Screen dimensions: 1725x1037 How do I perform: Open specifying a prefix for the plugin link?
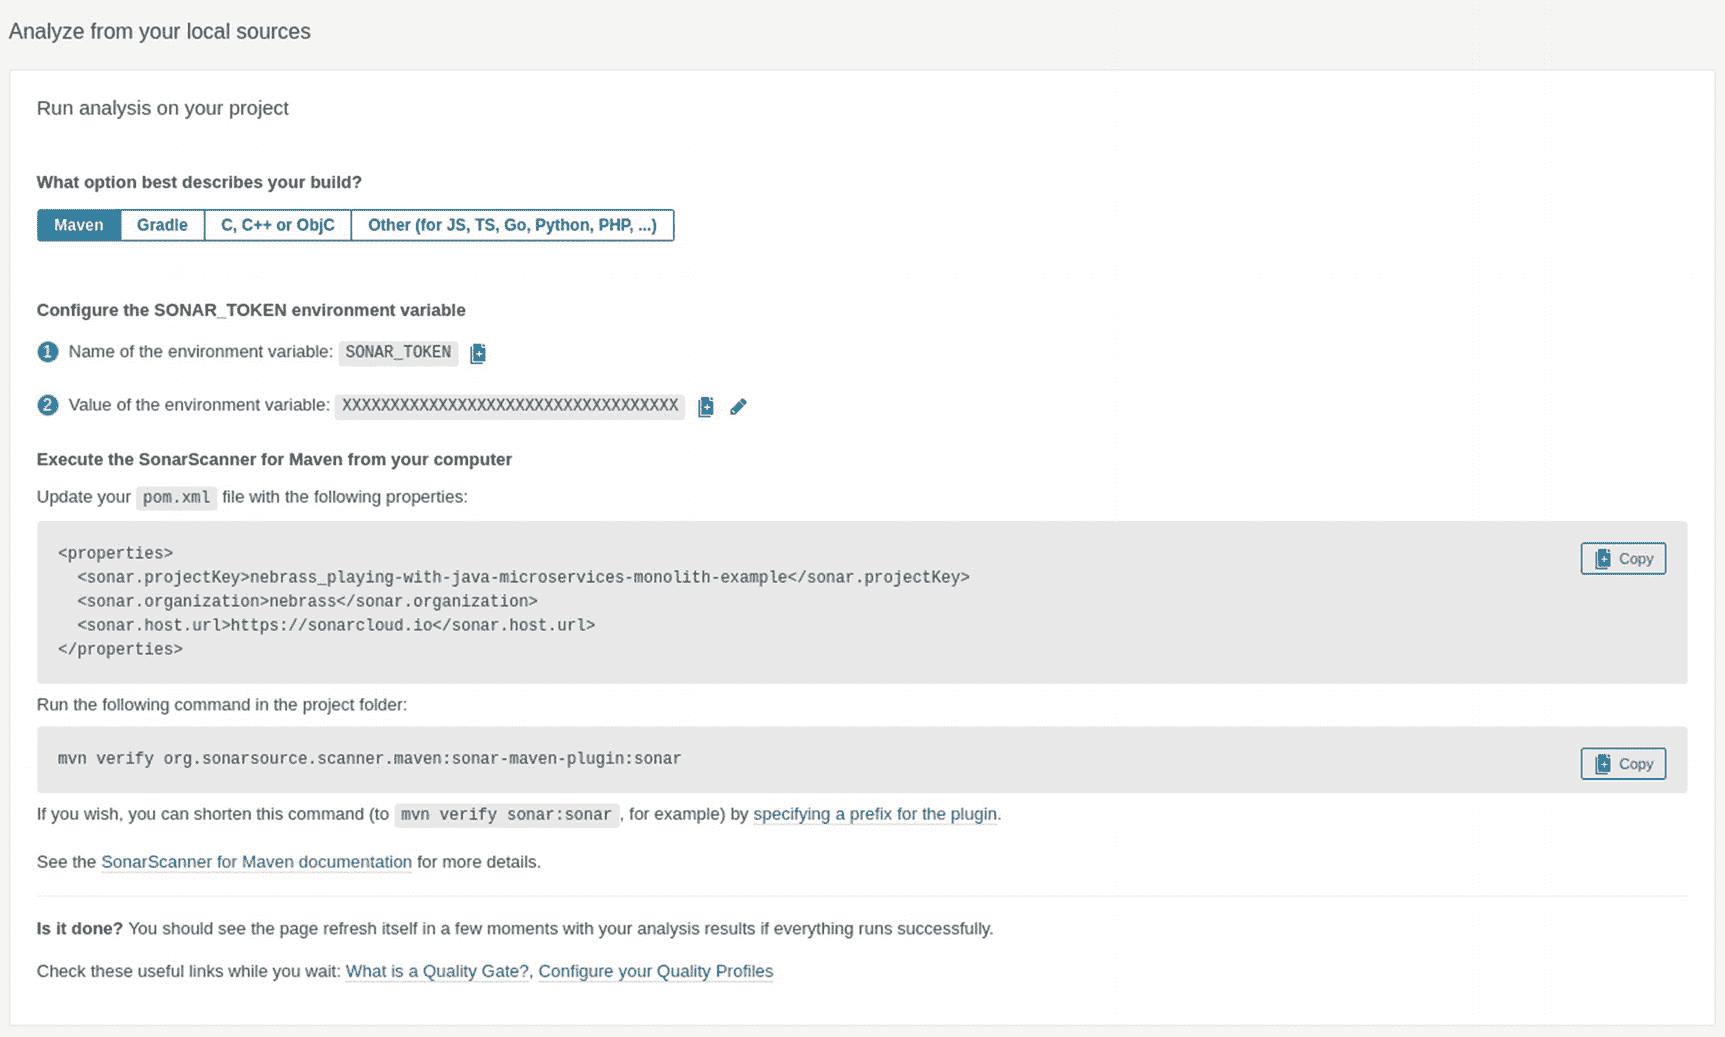(x=875, y=814)
